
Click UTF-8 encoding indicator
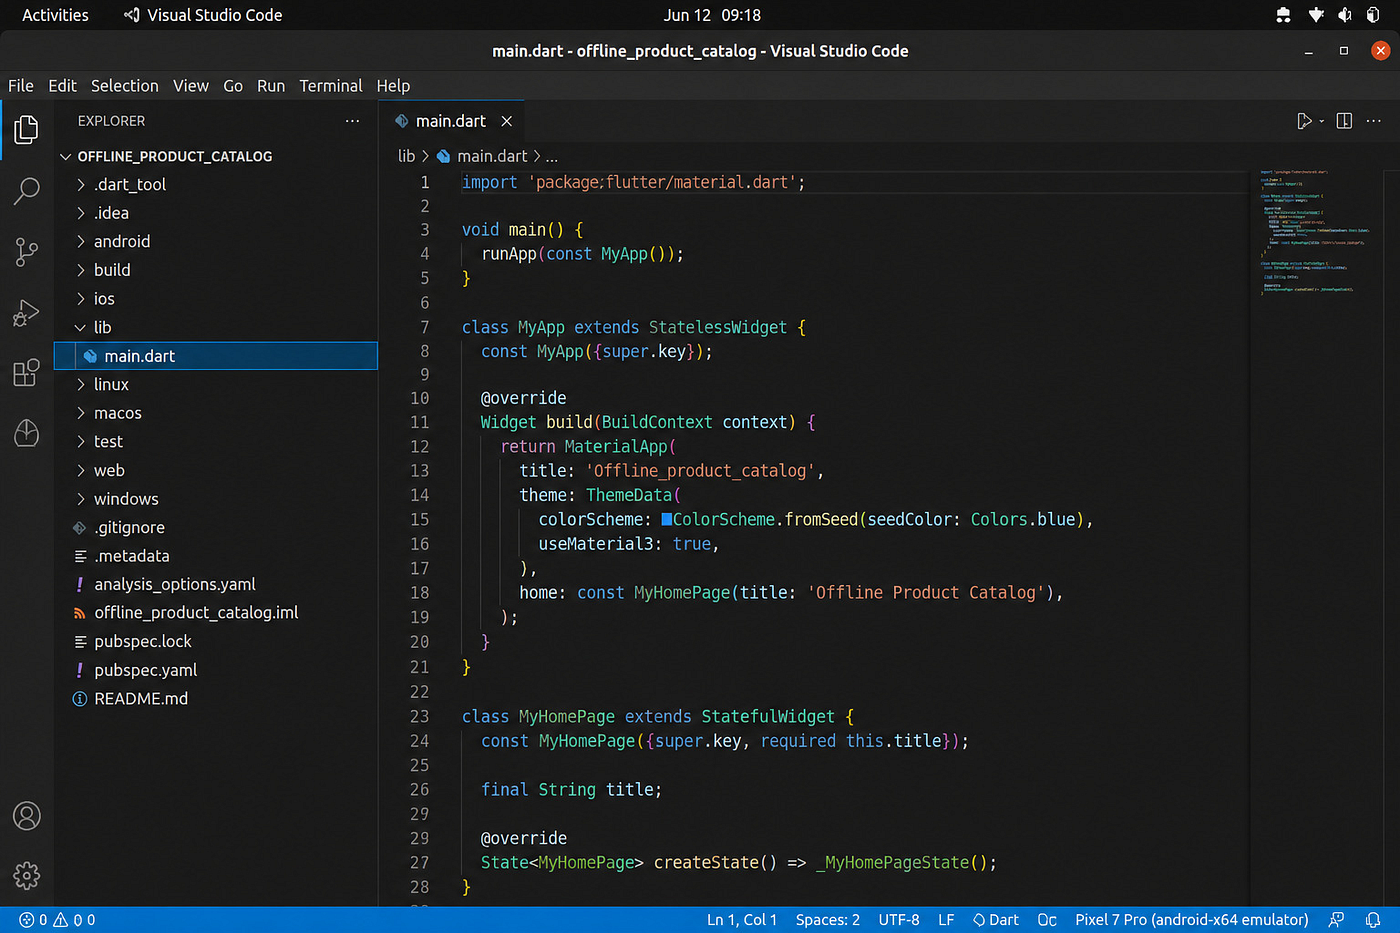click(899, 920)
